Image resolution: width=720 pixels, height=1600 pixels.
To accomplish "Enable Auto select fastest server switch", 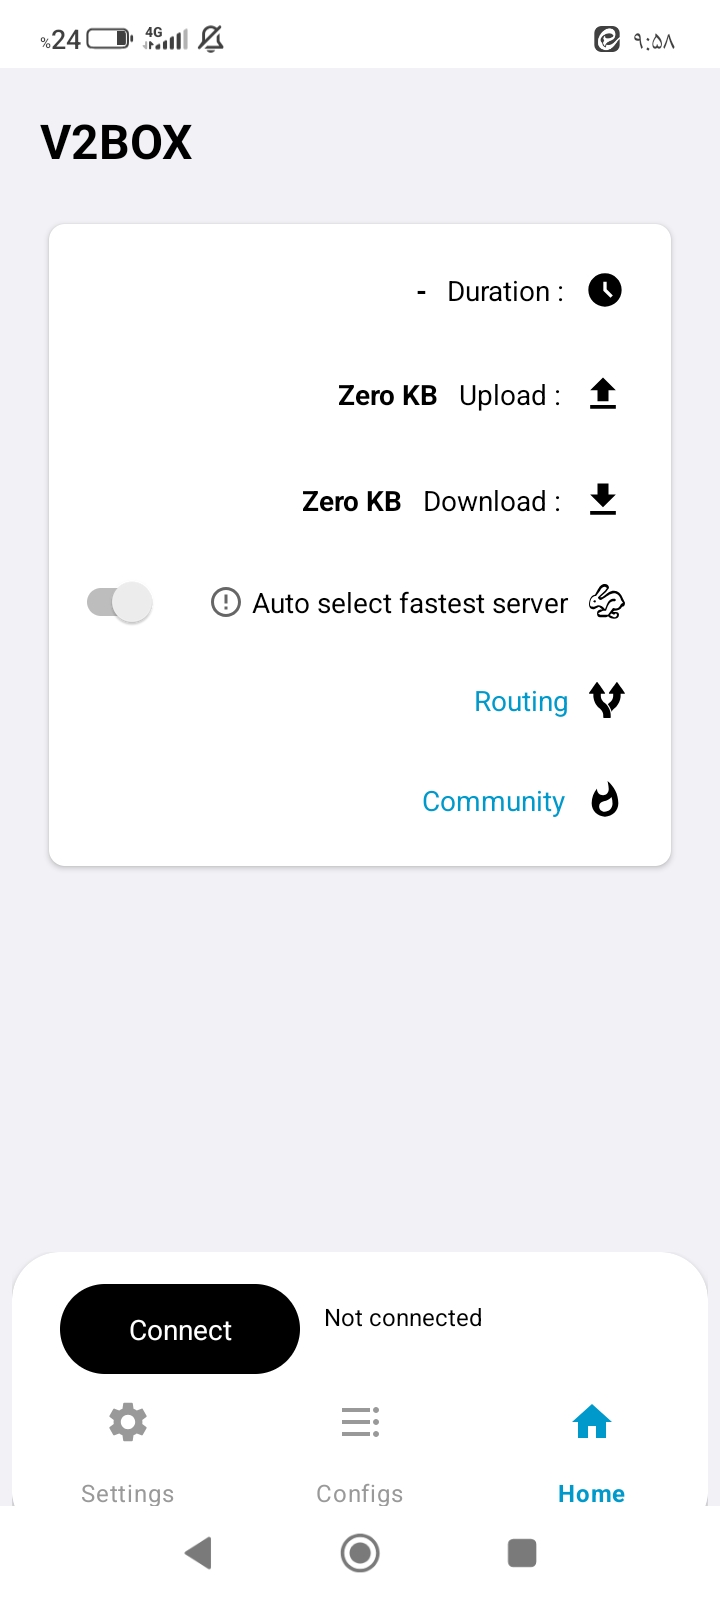I will pos(120,602).
